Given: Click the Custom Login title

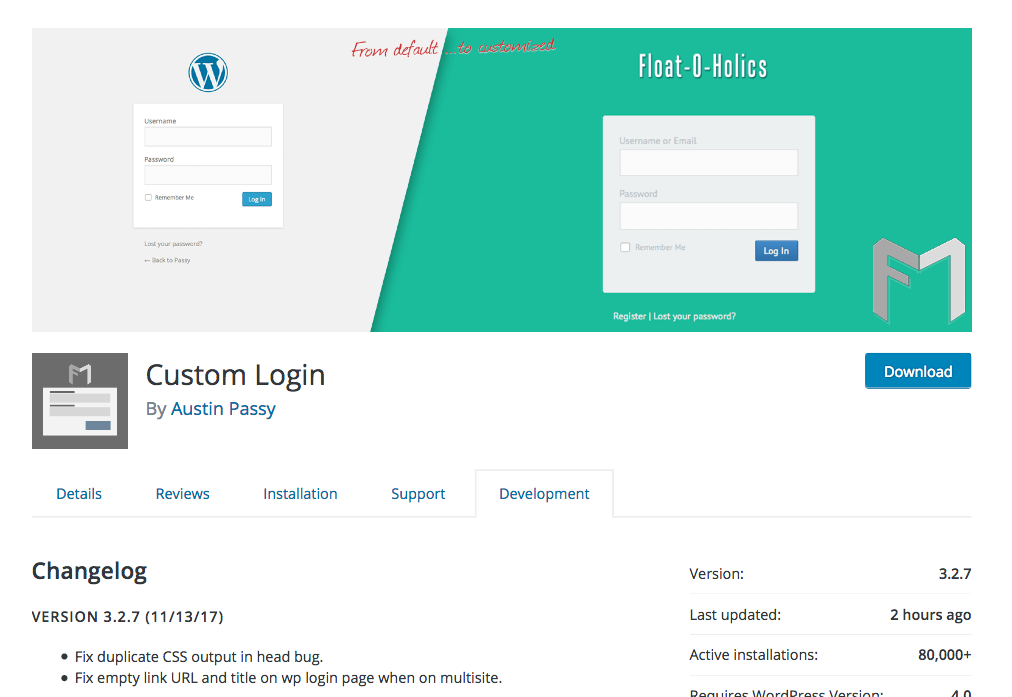Looking at the screenshot, I should coord(236,375).
